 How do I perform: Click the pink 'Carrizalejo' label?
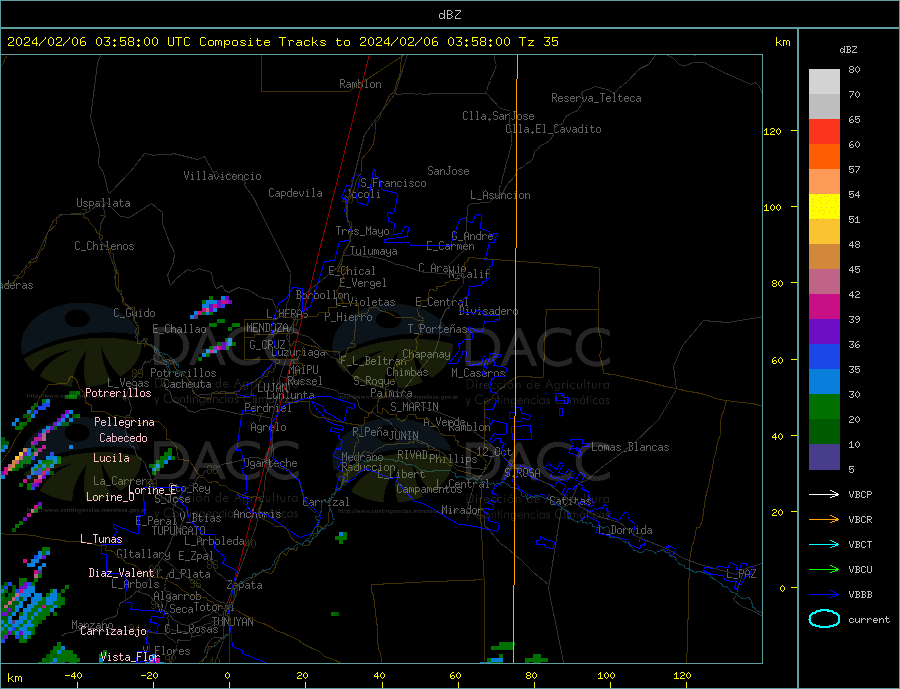[113, 632]
